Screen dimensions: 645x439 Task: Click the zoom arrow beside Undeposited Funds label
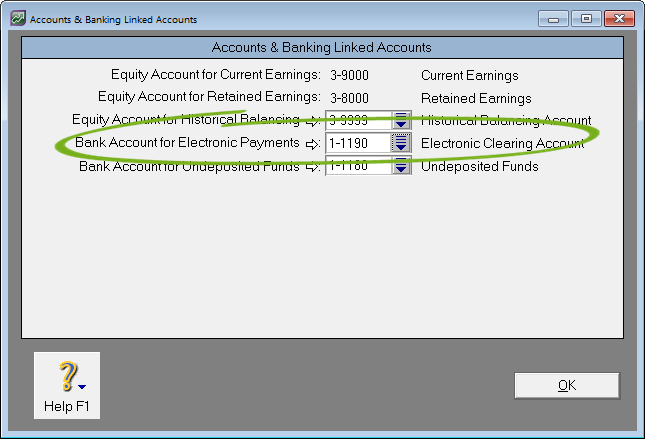coord(313,167)
